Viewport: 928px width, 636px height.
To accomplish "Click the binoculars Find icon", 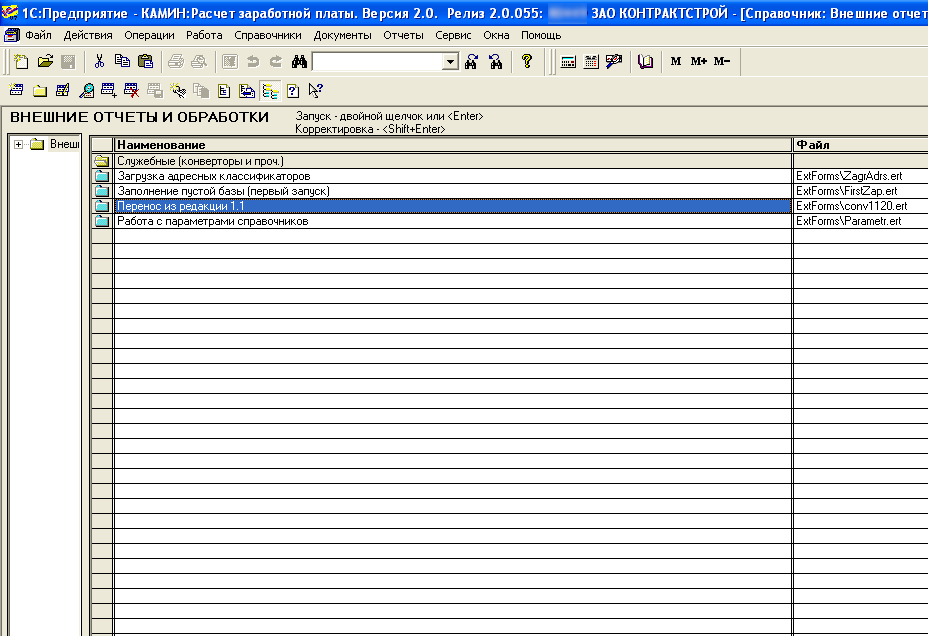I will [x=299, y=62].
